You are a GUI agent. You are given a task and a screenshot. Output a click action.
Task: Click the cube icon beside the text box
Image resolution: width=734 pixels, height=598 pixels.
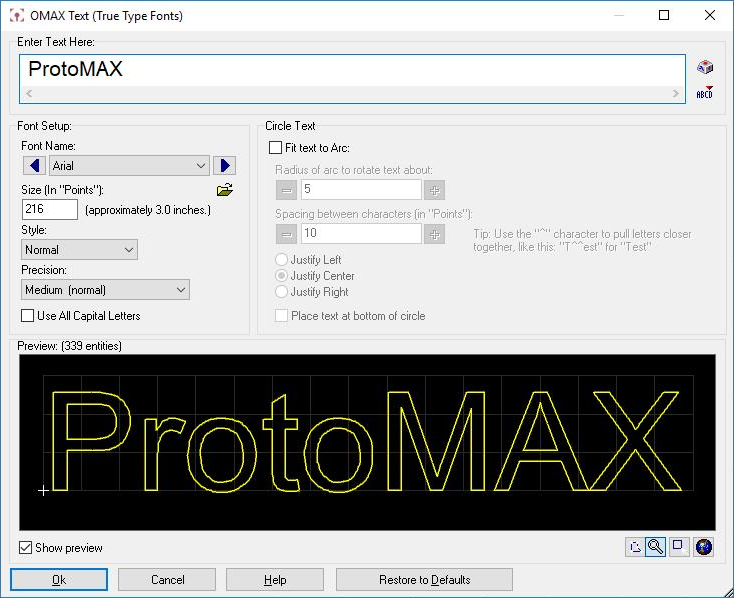pyautogui.click(x=705, y=68)
